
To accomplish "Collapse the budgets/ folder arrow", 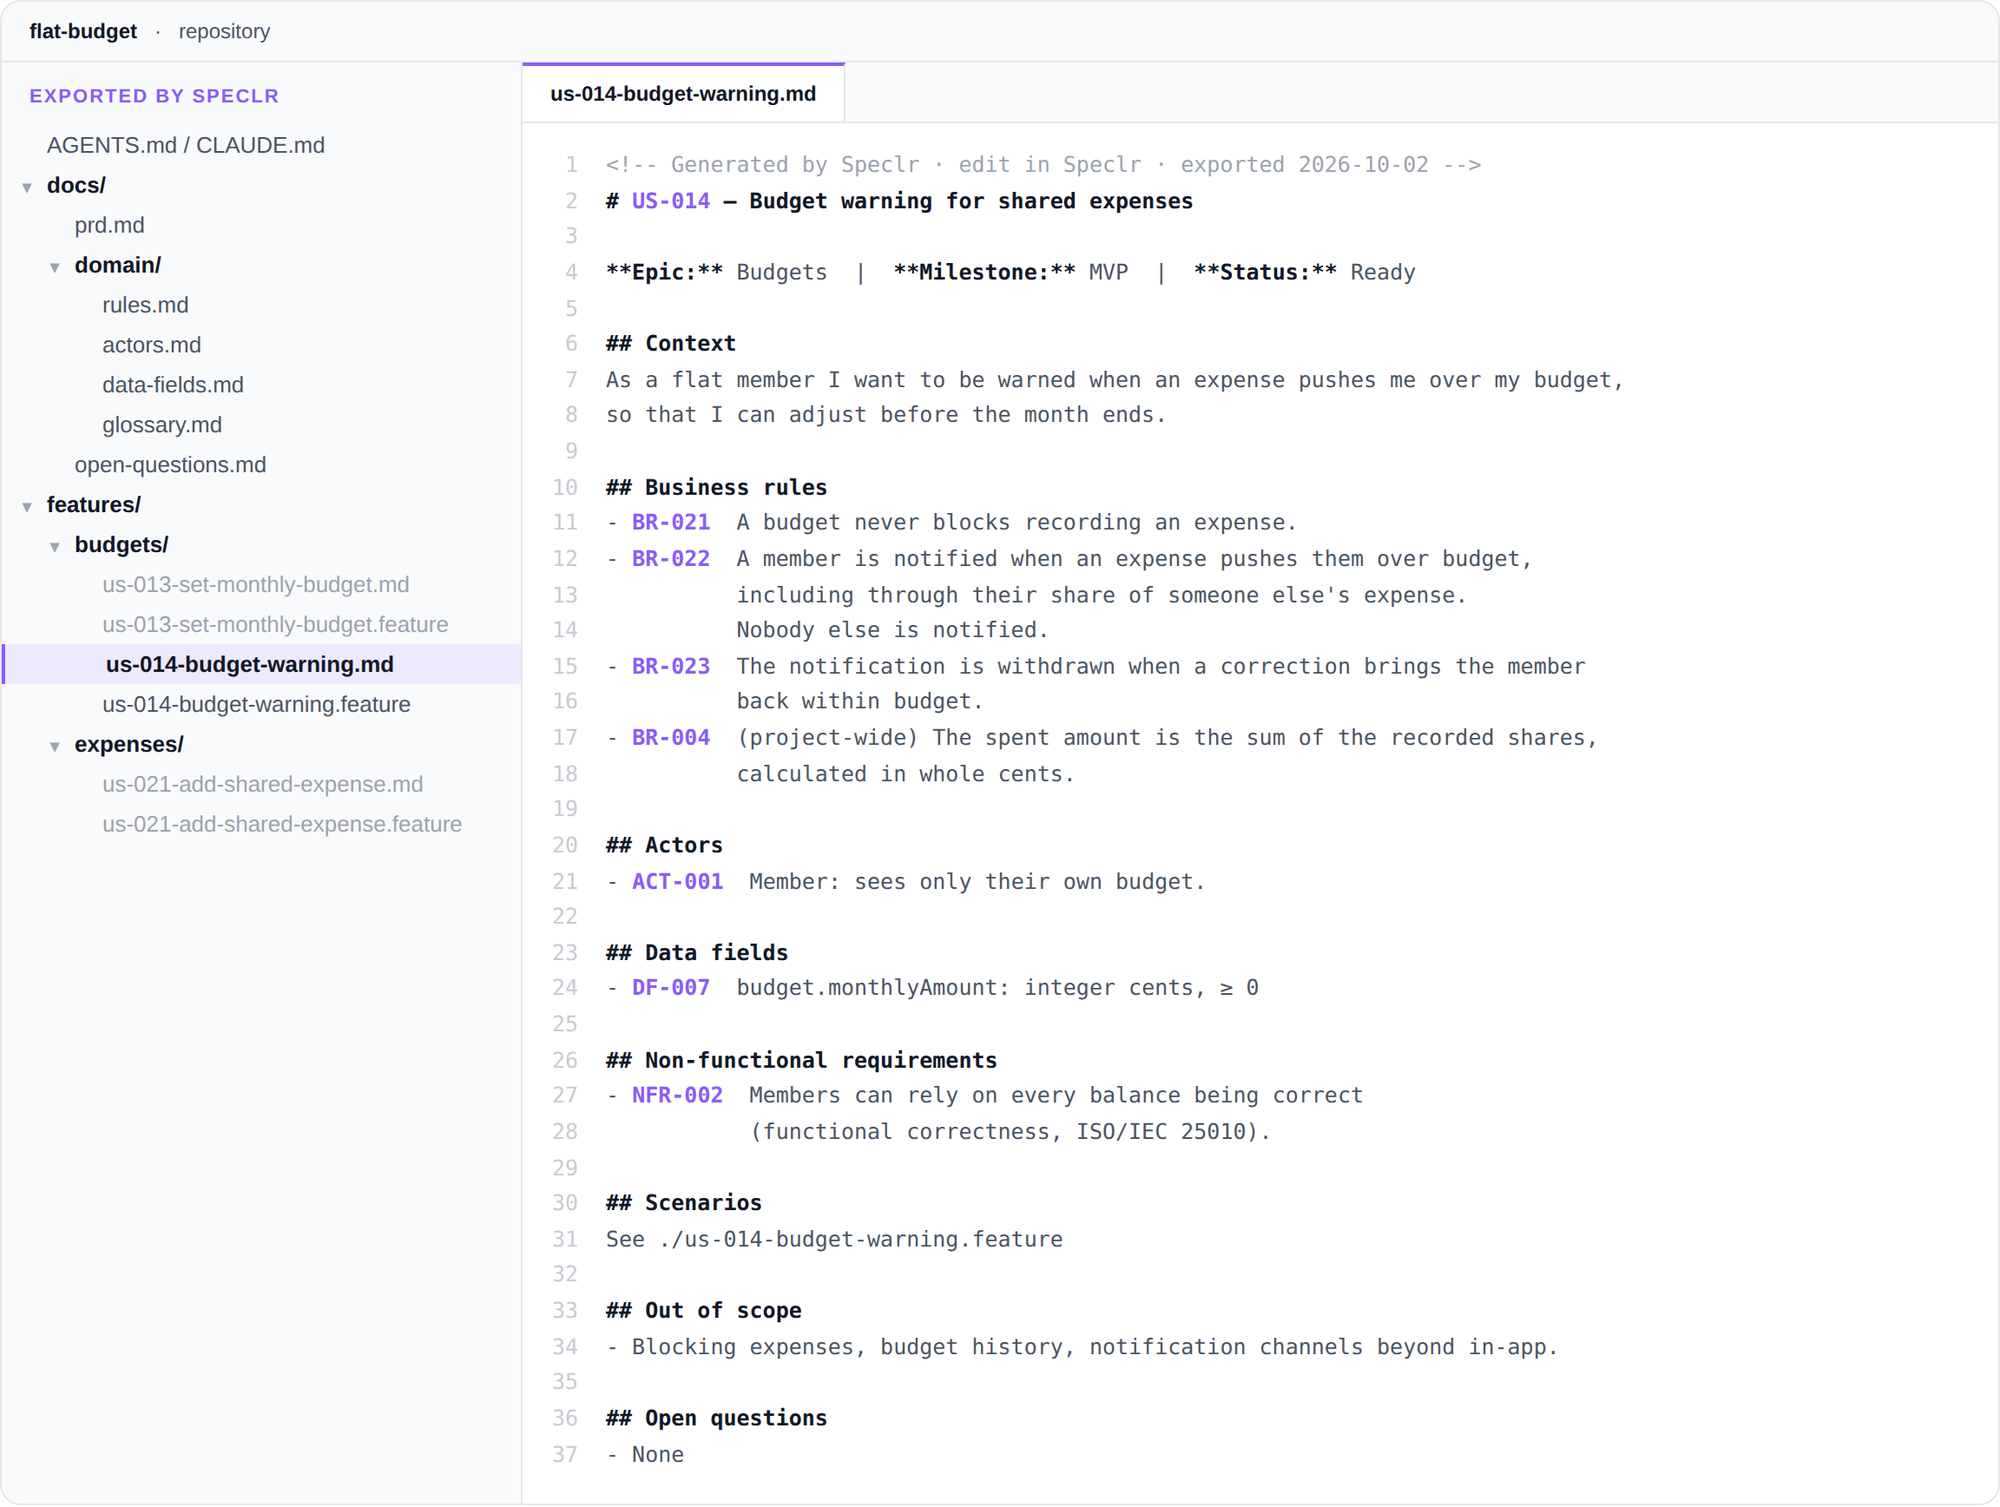I will [55, 547].
